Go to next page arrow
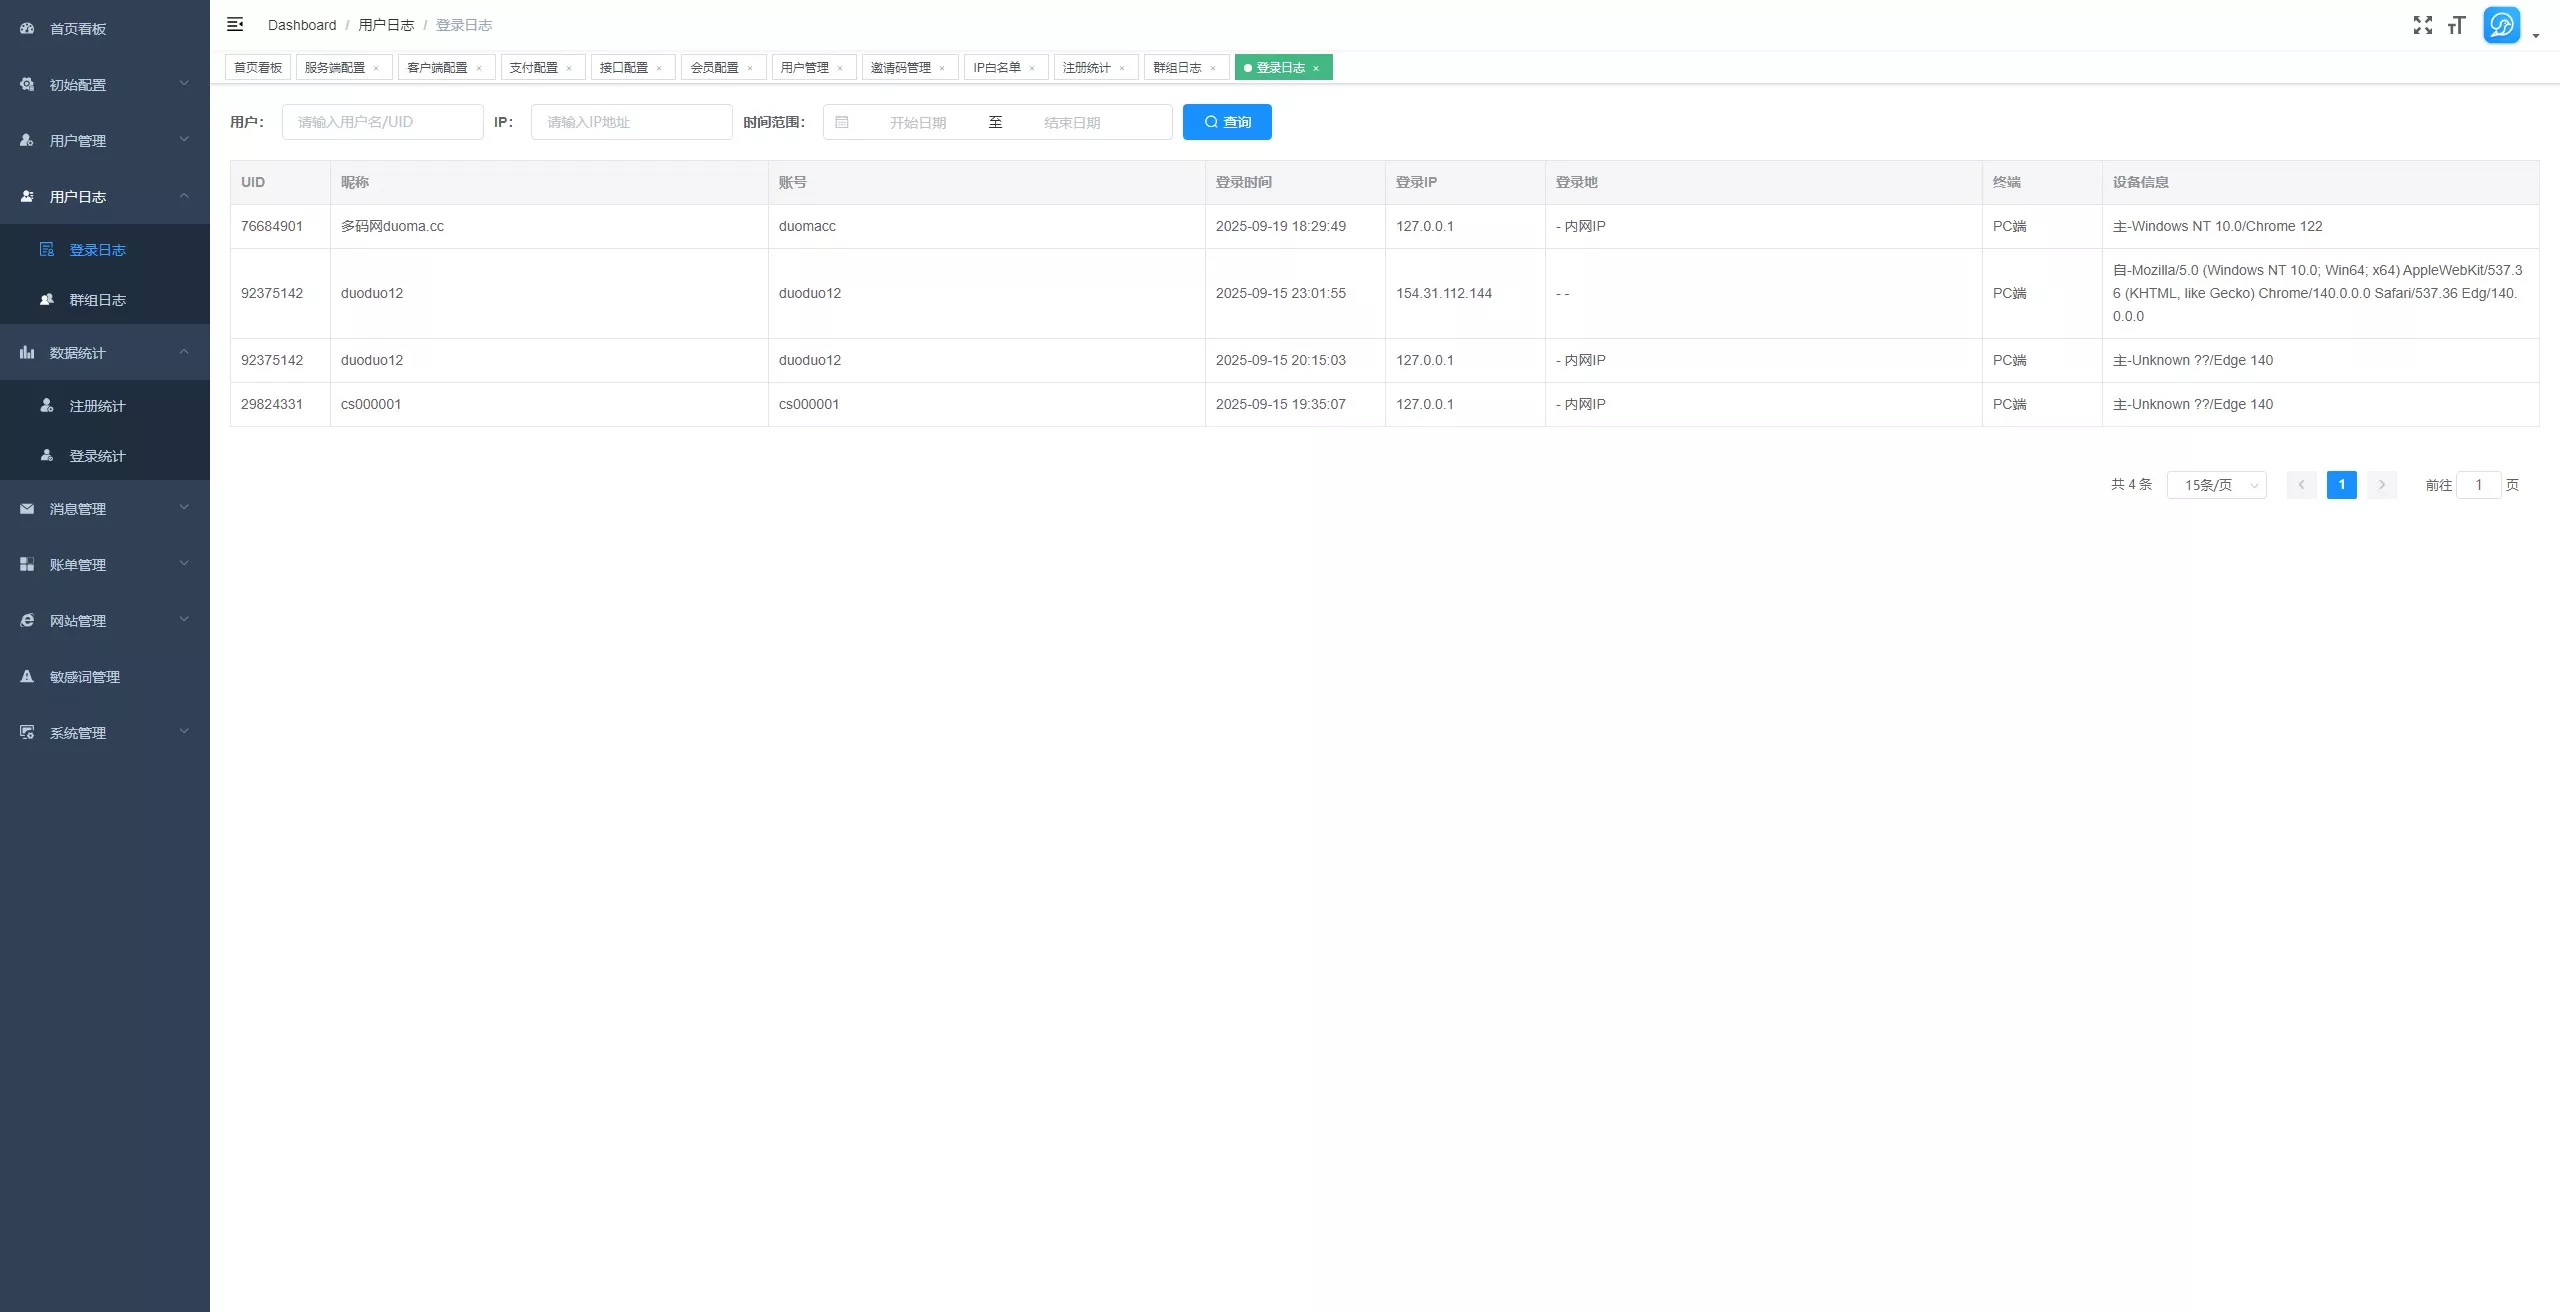This screenshot has height=1312, width=2560. click(x=2381, y=485)
